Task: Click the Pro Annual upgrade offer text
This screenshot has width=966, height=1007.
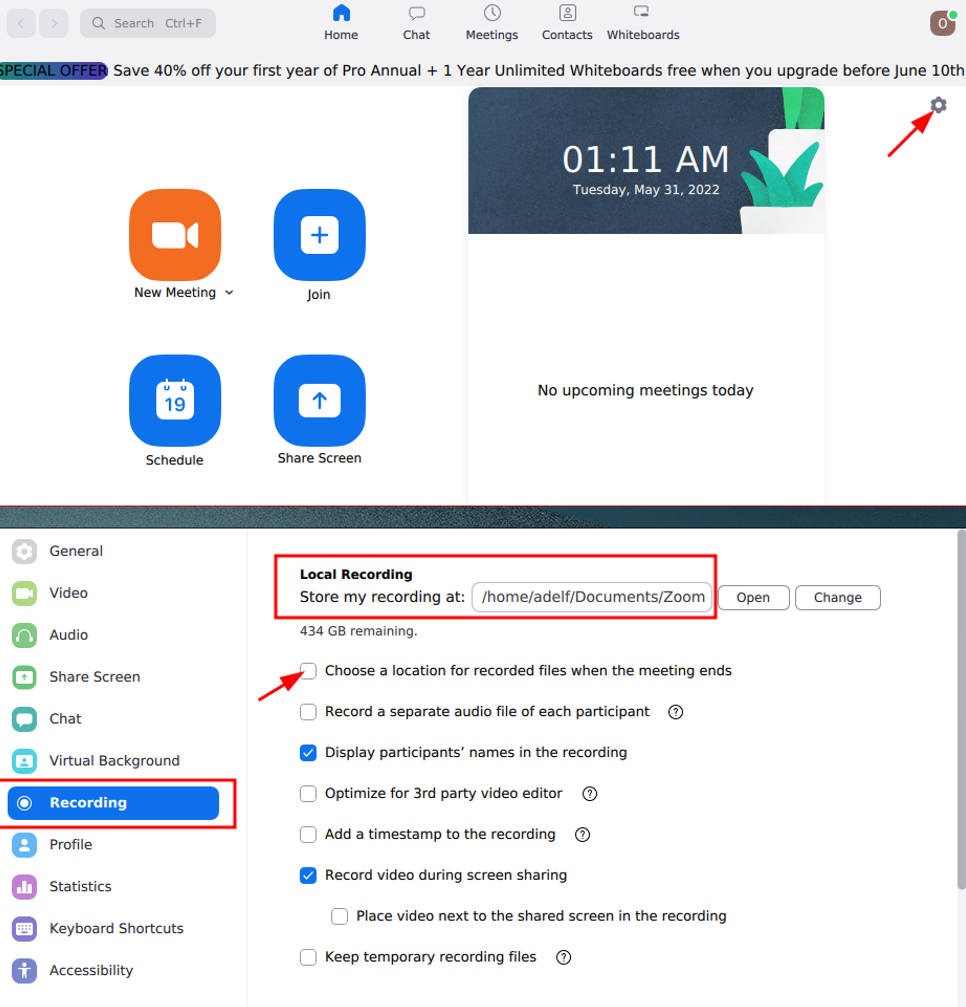Action: point(538,71)
